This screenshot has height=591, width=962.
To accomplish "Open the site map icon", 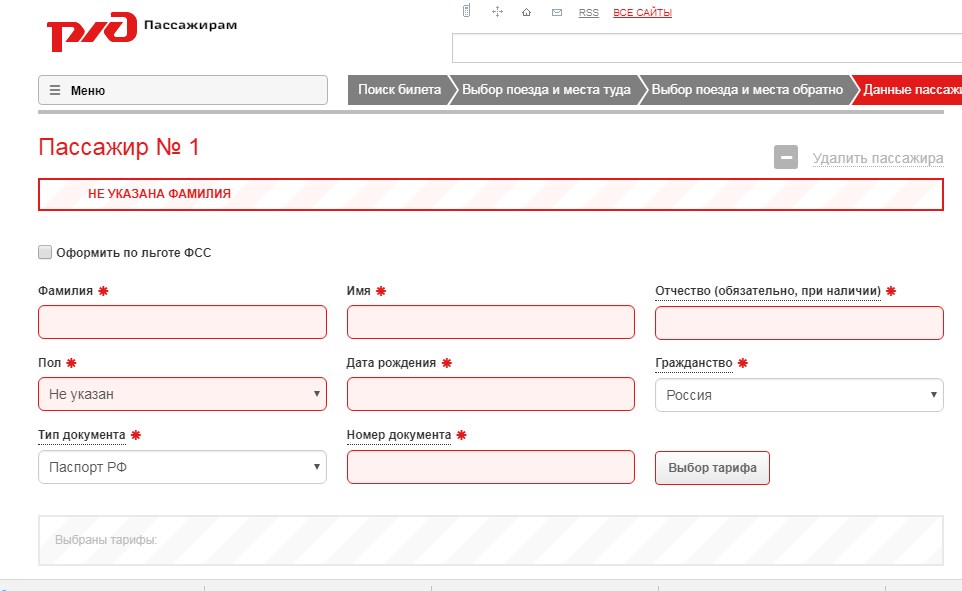I will click(x=497, y=12).
